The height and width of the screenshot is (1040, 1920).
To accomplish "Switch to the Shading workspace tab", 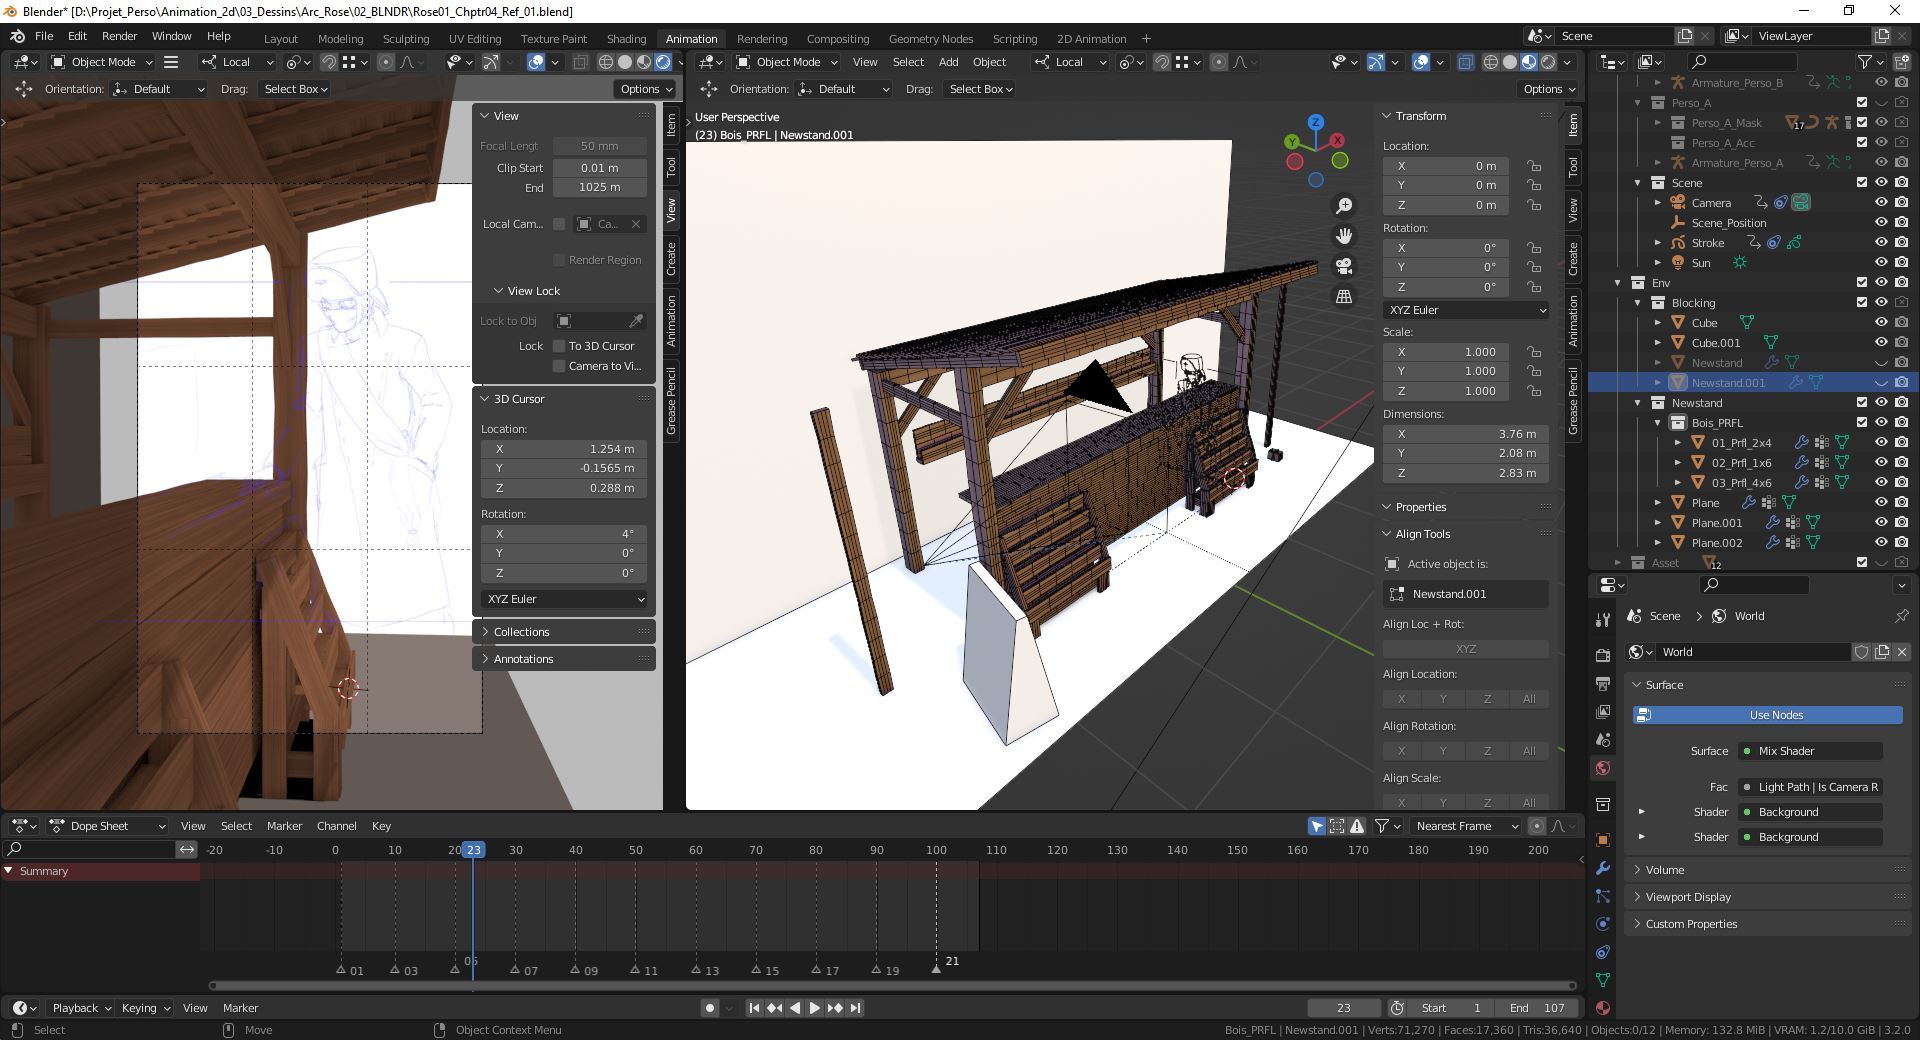I will coord(626,38).
